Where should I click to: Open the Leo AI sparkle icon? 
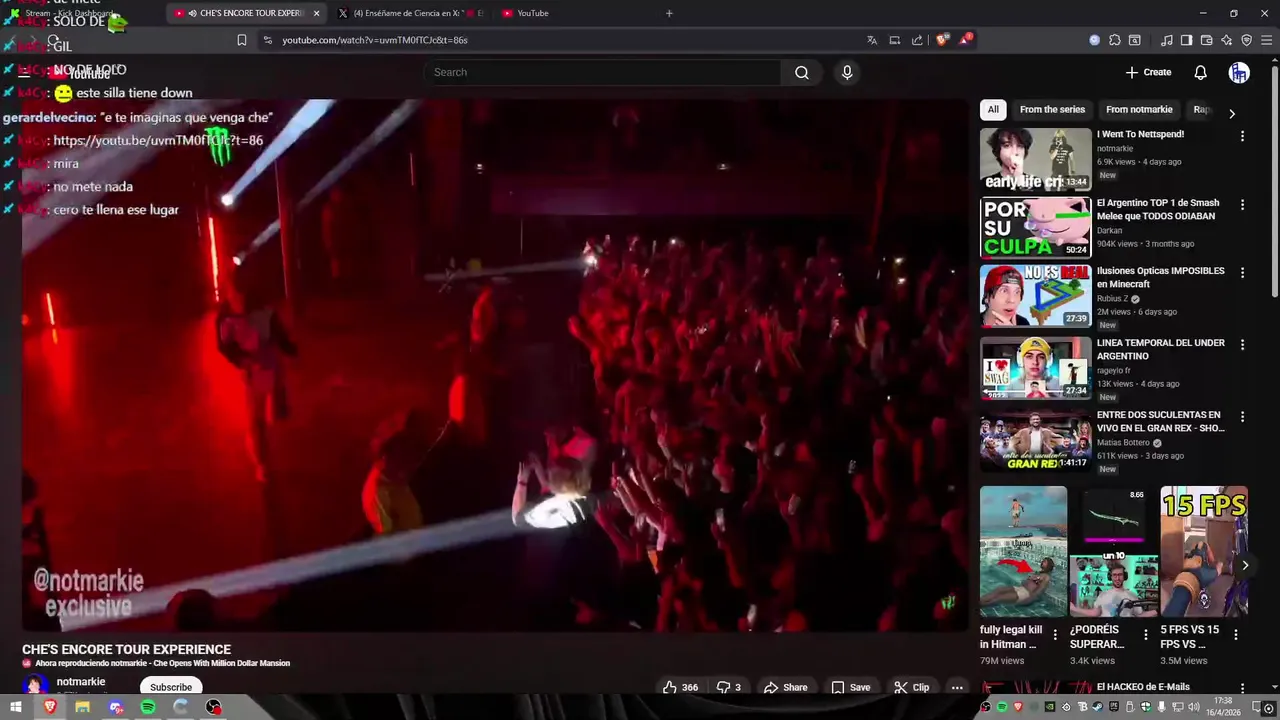tap(1227, 40)
